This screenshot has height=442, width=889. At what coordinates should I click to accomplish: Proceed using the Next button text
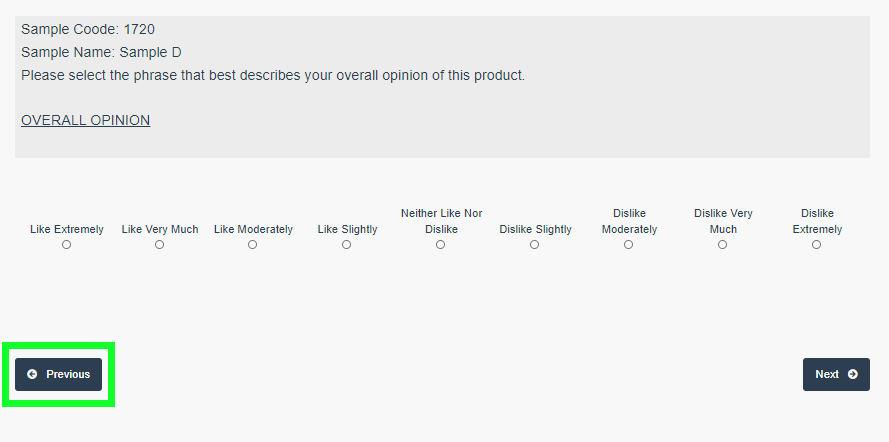pos(827,374)
